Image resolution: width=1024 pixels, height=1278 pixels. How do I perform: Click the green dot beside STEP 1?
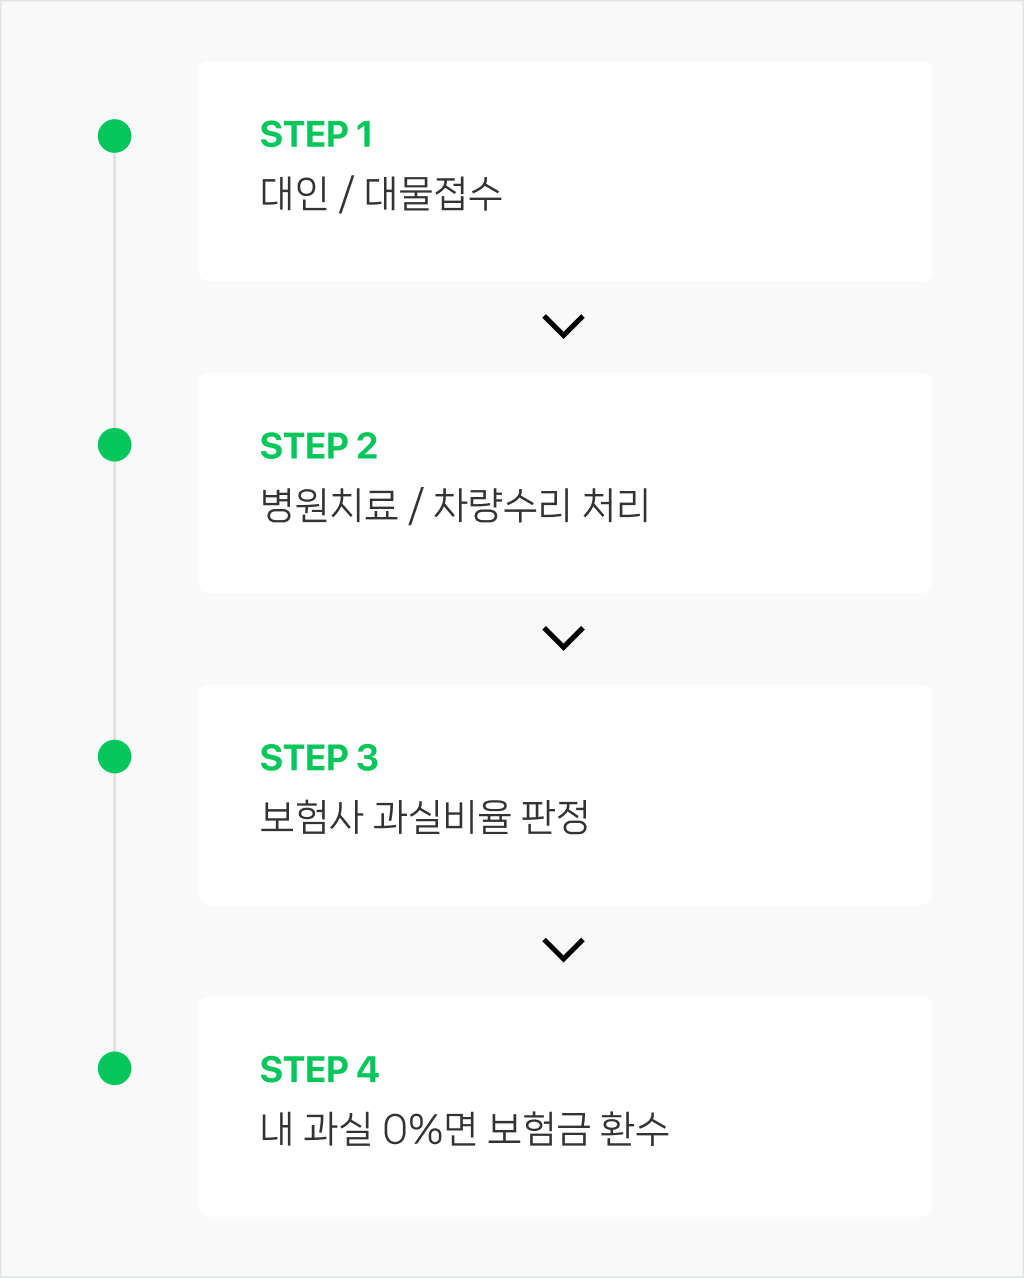click(115, 136)
